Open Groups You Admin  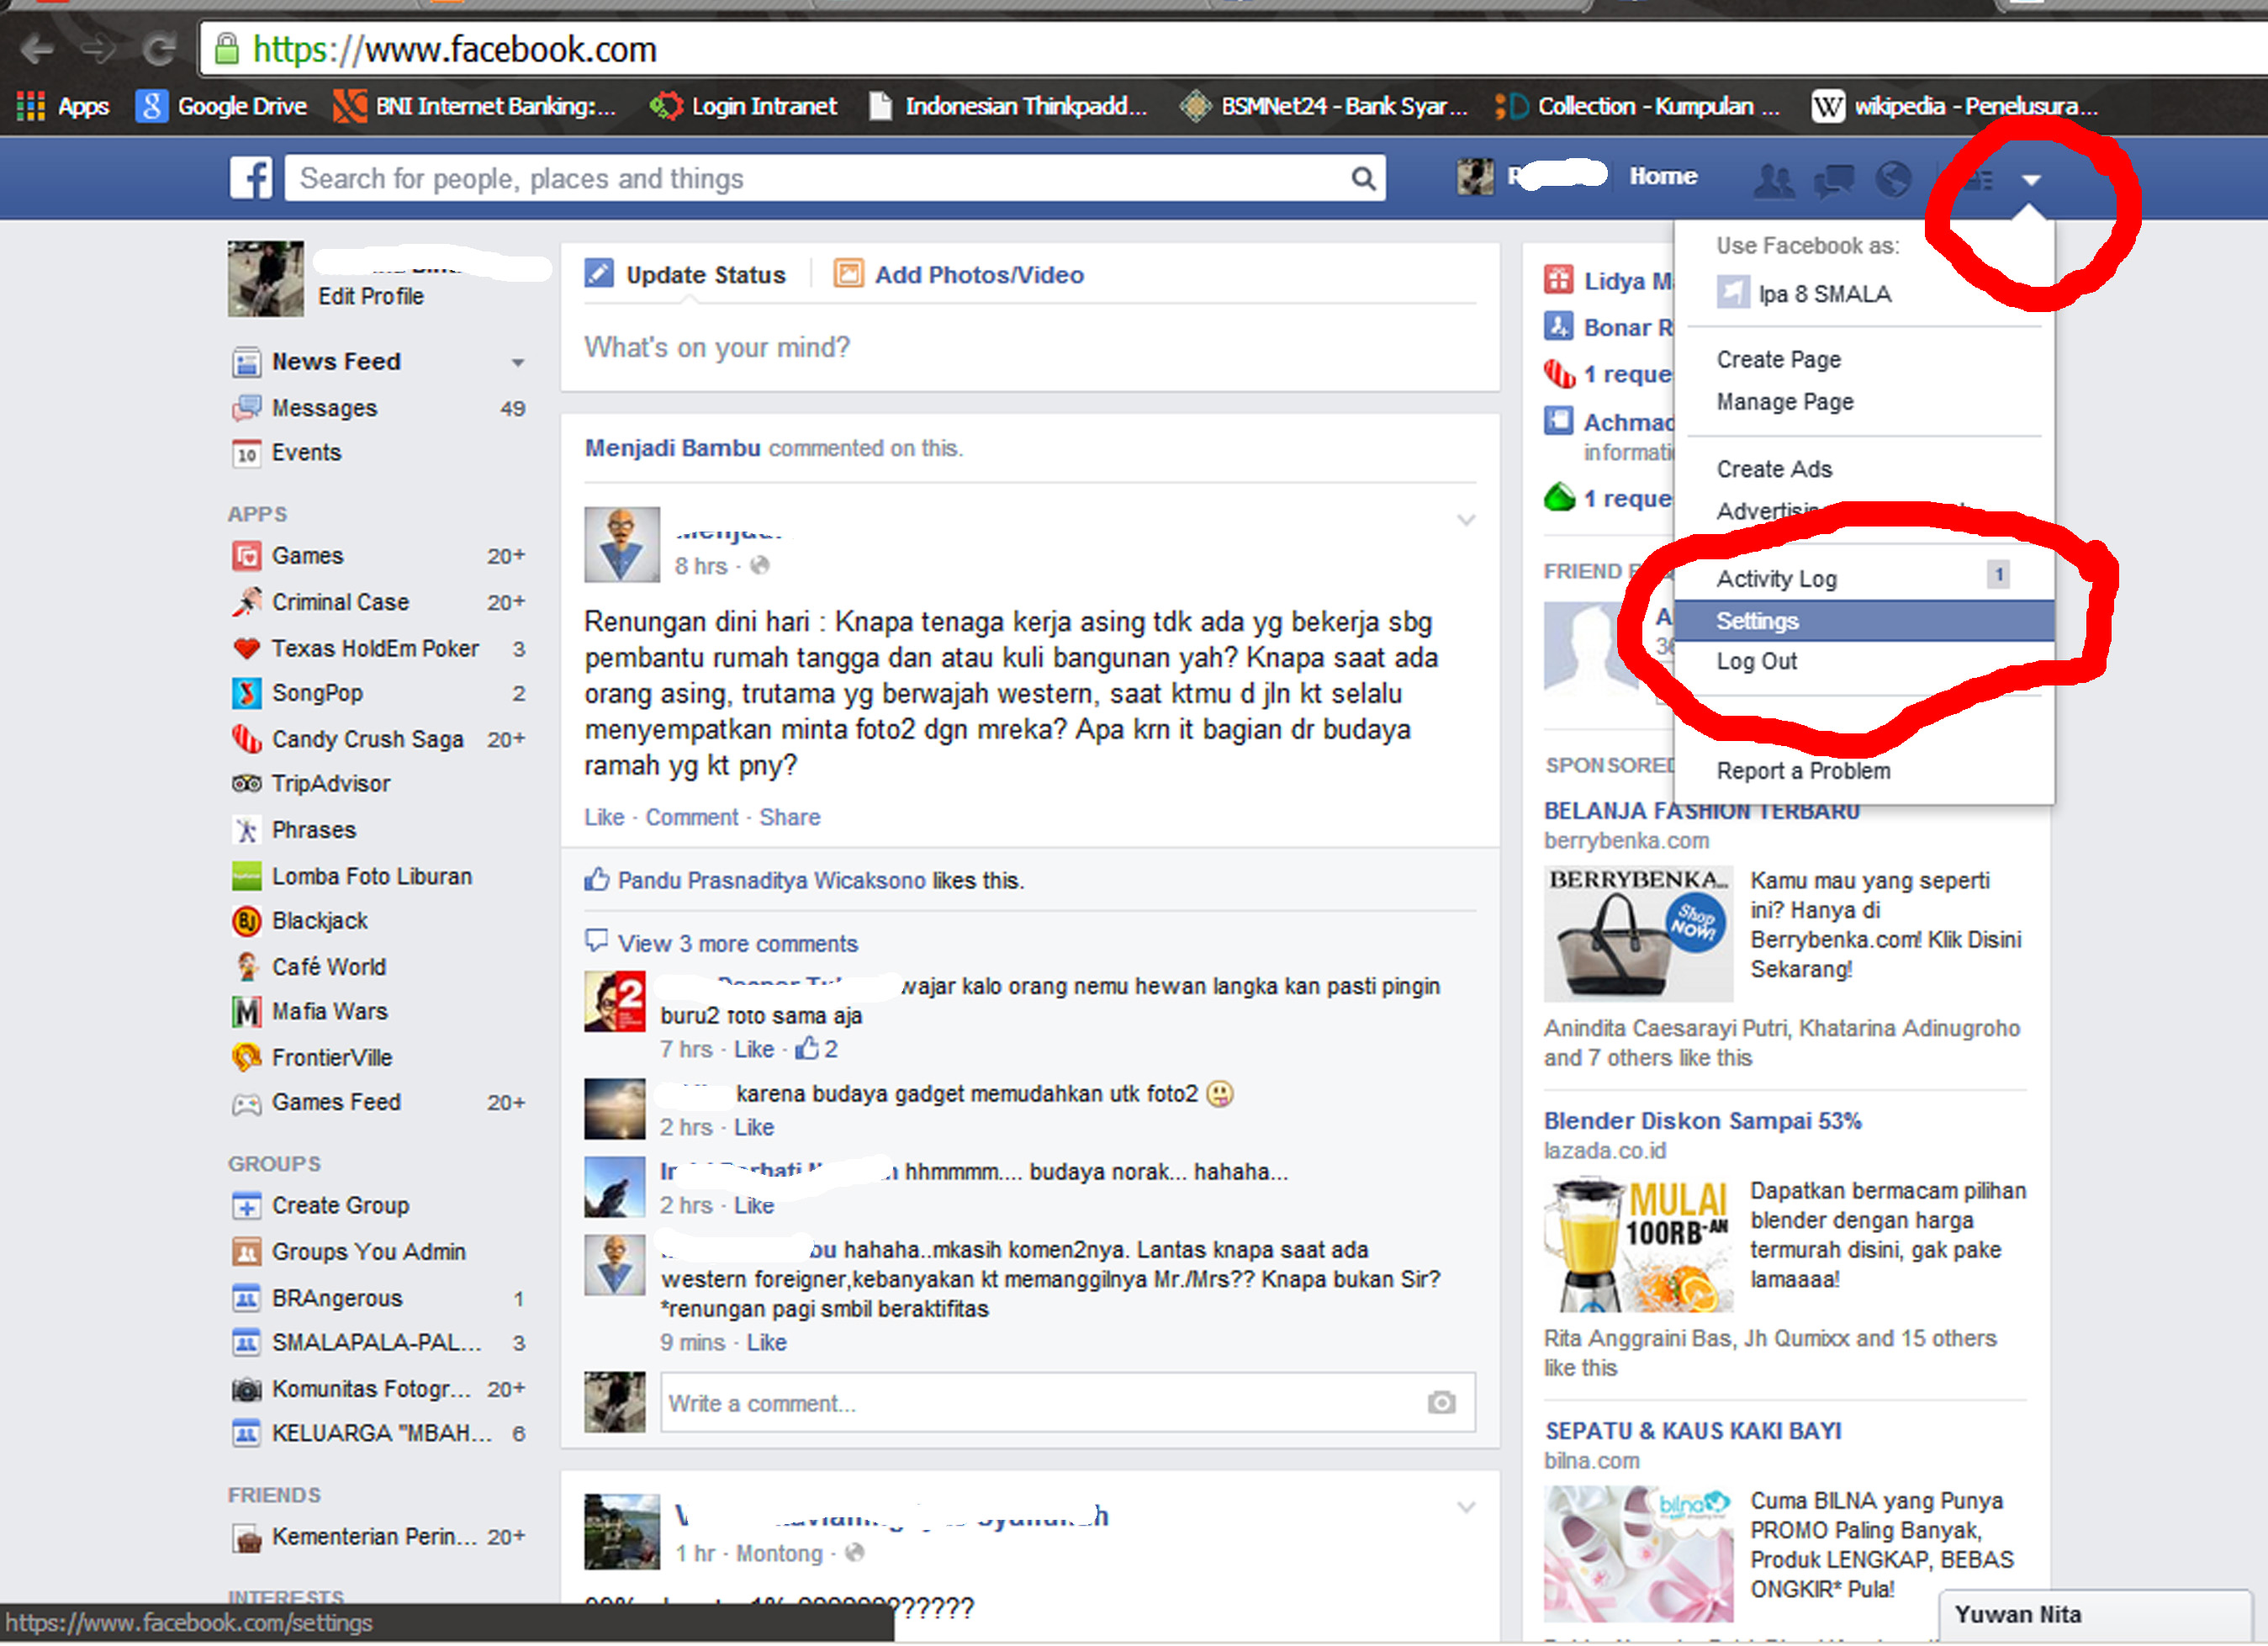tap(348, 1252)
